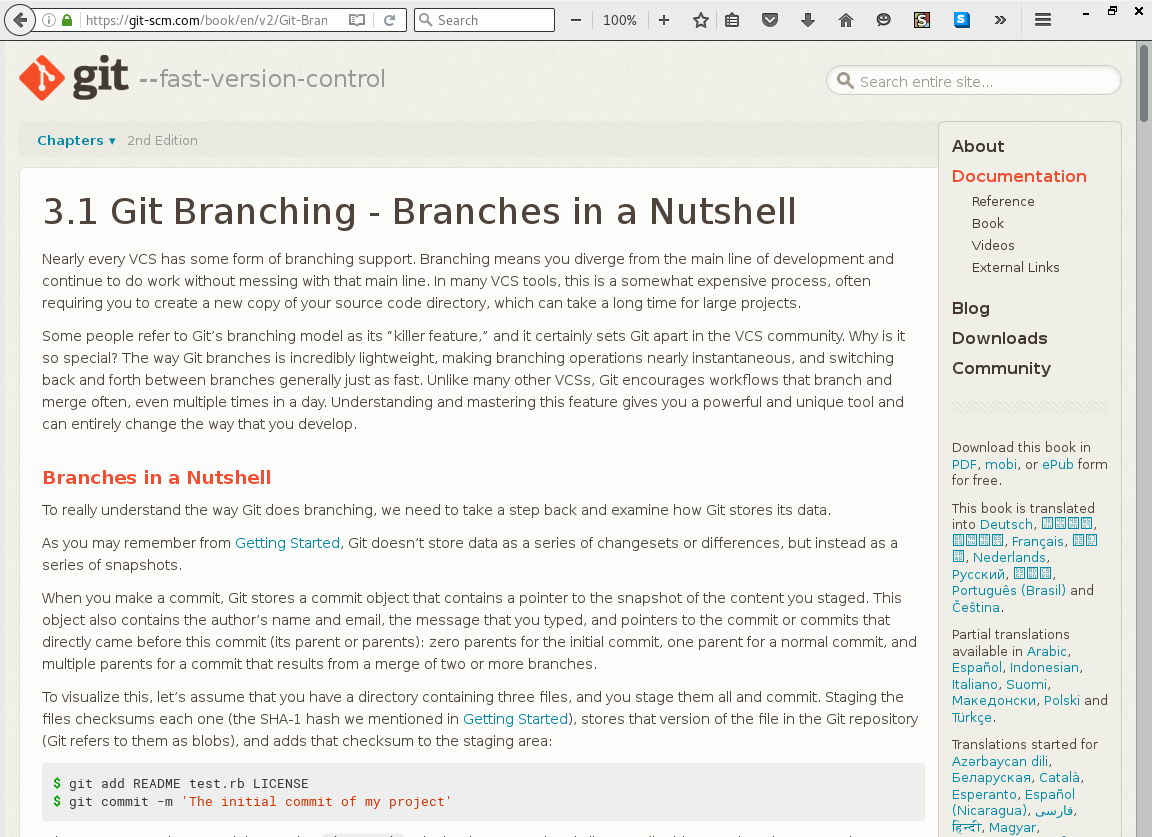1152x837 pixels.
Task: Expand more toolbar tools chevron
Action: click(x=1000, y=20)
